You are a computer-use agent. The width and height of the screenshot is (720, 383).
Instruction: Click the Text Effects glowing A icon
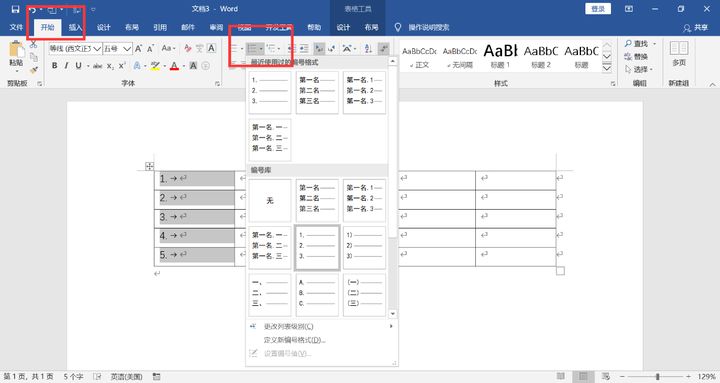pyautogui.click(x=137, y=66)
